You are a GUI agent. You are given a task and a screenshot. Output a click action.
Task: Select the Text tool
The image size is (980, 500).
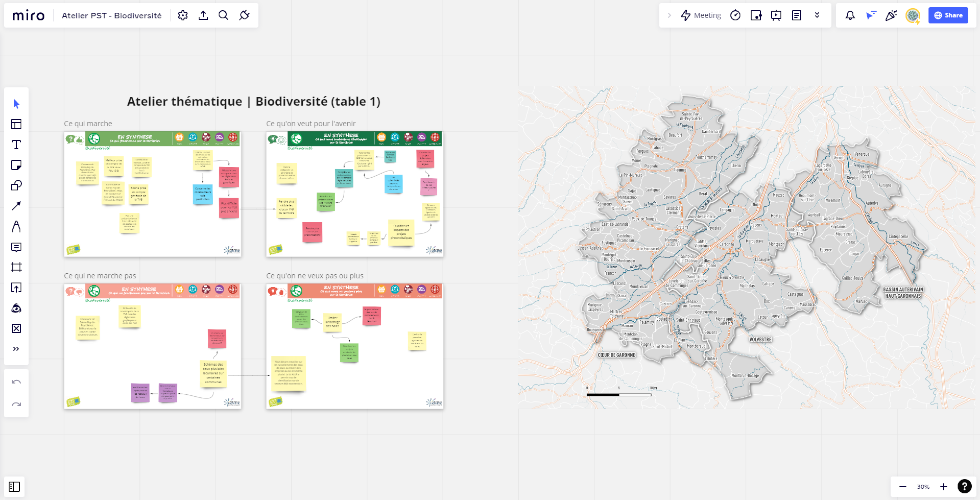click(16, 145)
